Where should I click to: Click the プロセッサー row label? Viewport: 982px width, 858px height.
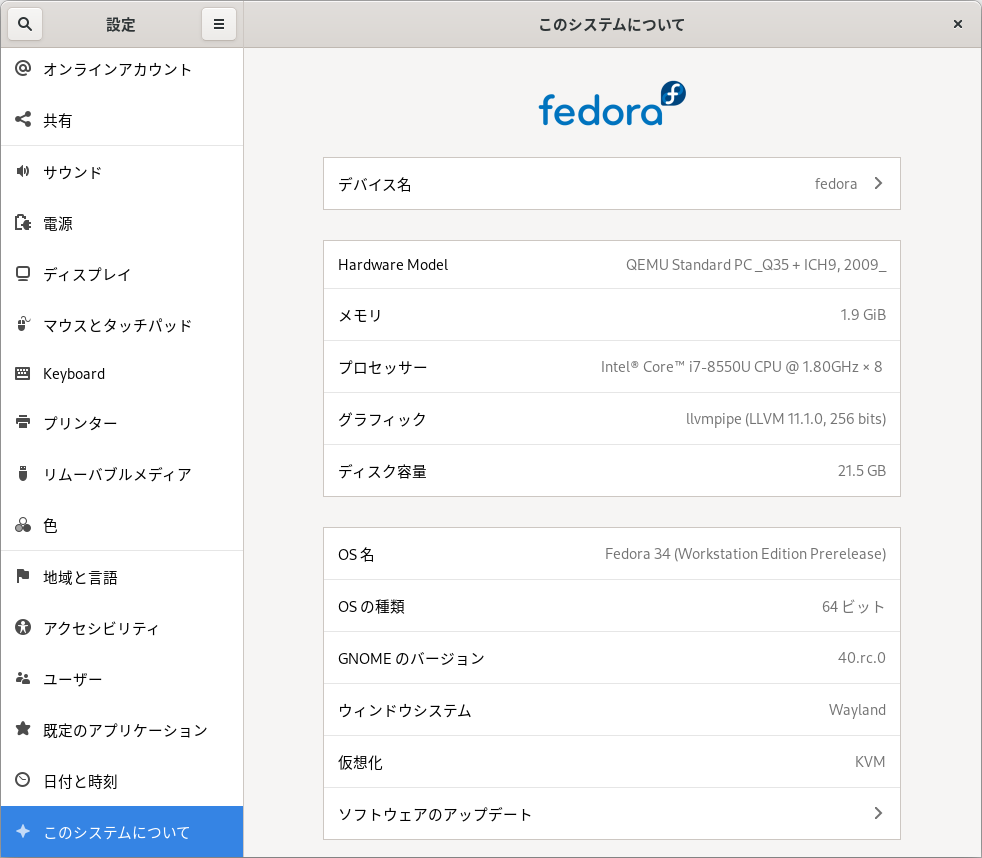(383, 368)
